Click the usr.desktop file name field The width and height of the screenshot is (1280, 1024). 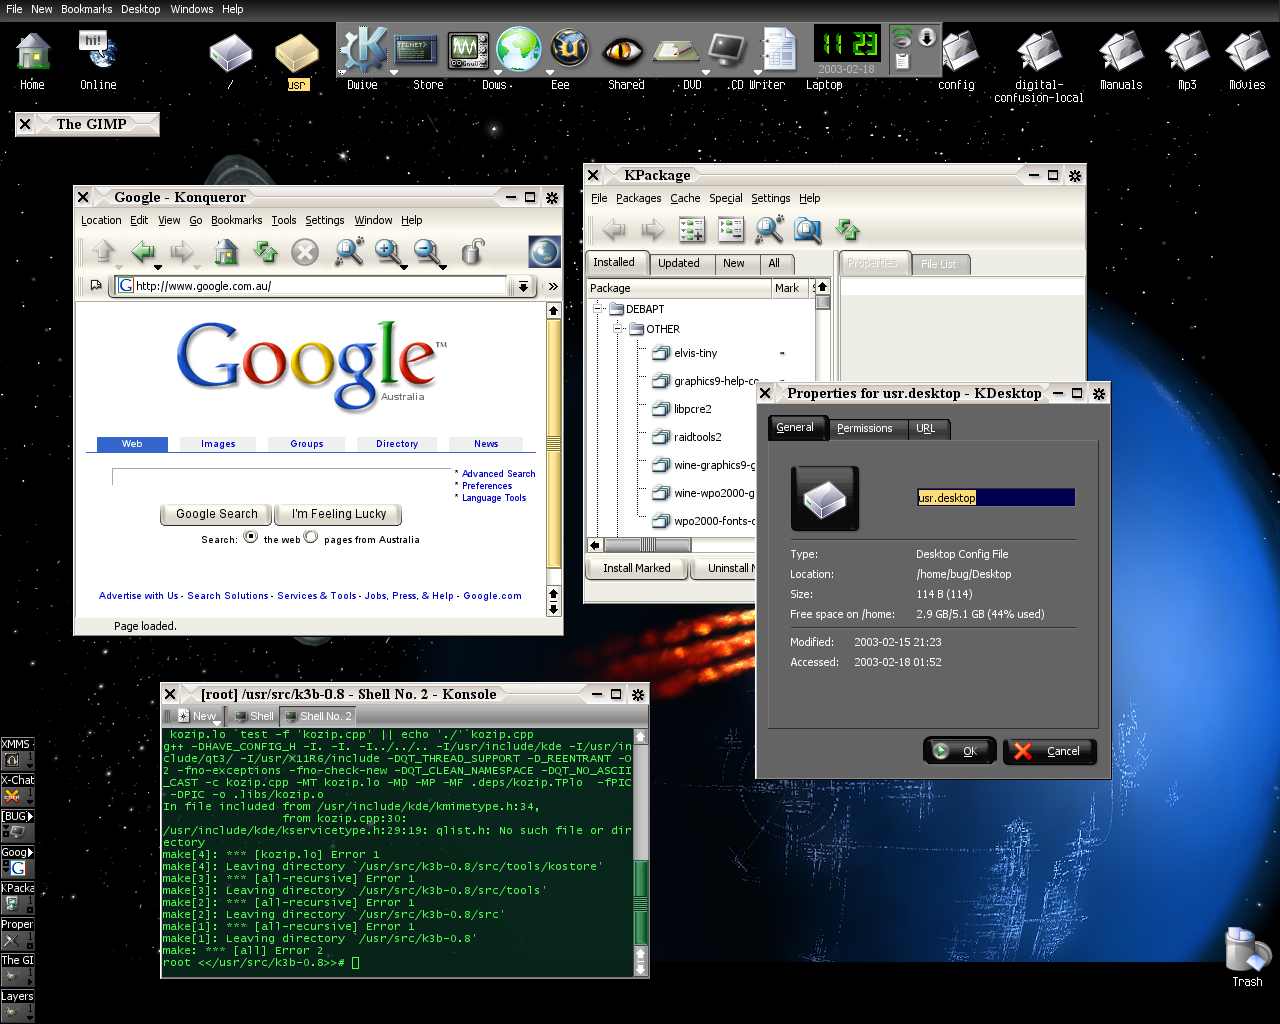coord(996,497)
